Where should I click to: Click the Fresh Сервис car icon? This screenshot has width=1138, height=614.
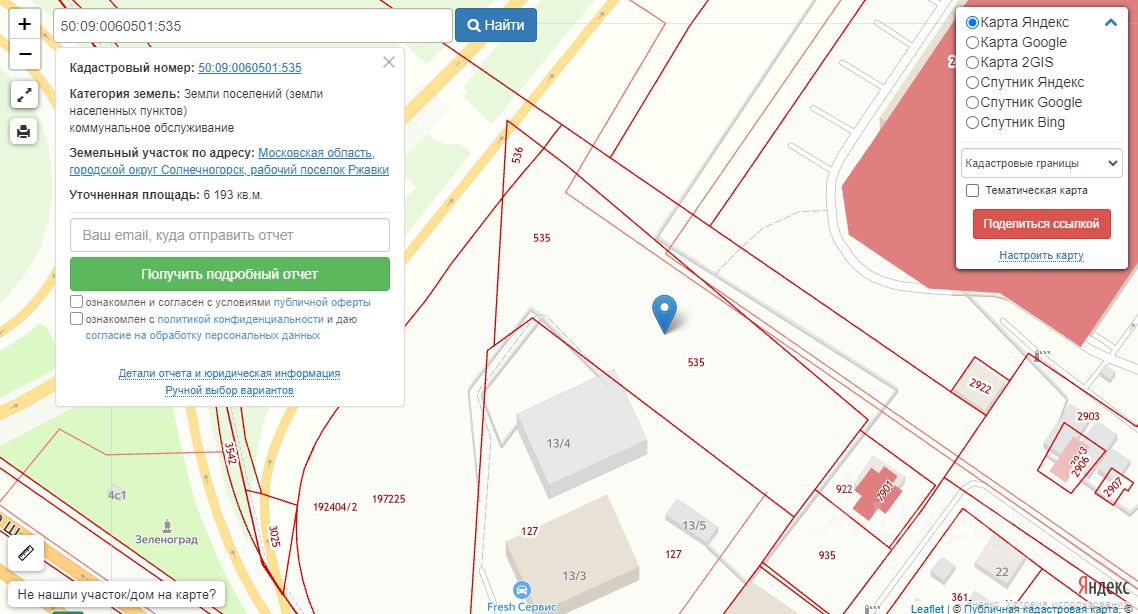click(521, 590)
